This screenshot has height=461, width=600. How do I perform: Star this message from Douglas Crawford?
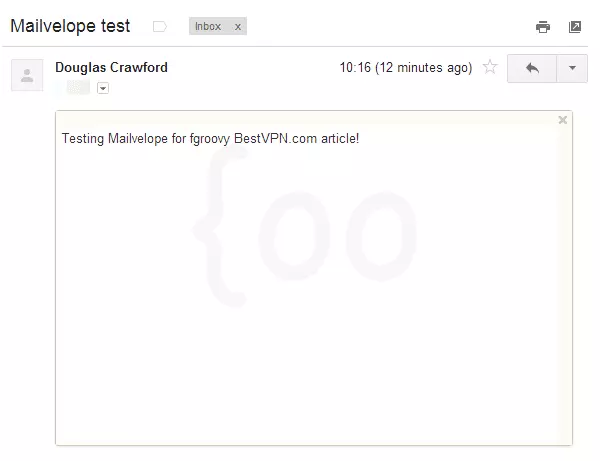(490, 68)
